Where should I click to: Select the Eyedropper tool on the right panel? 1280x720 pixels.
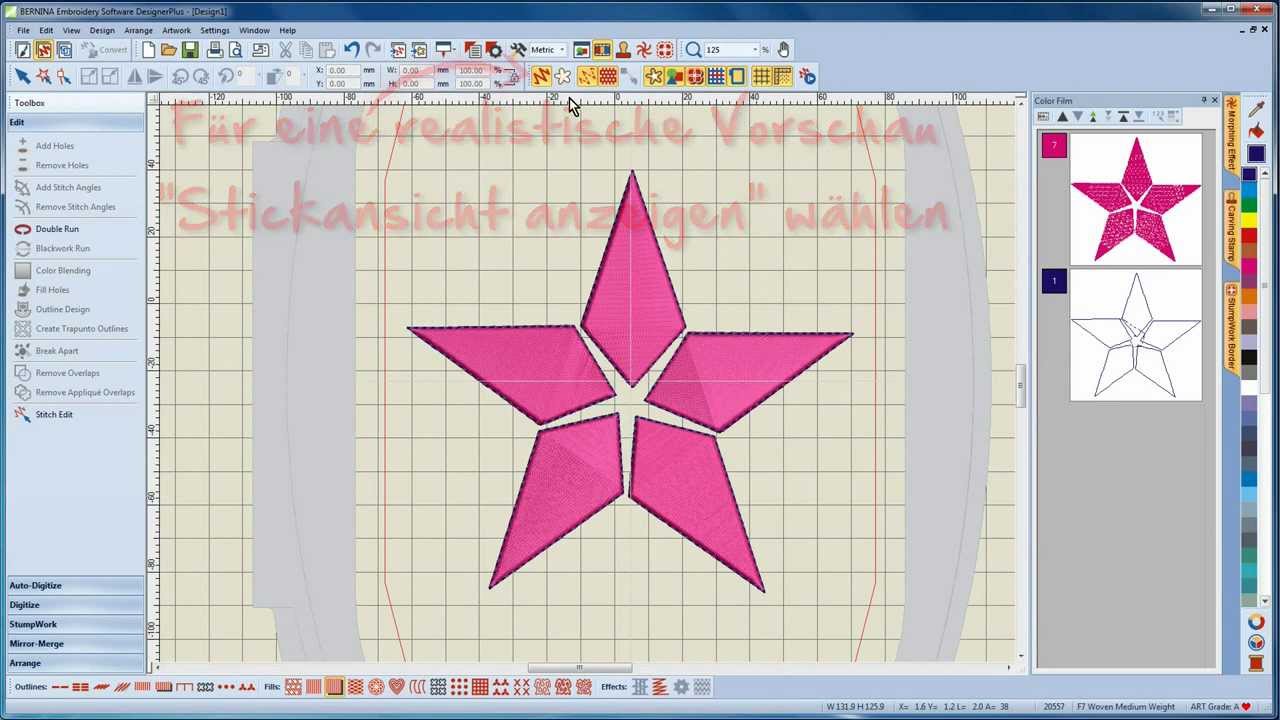click(1258, 108)
